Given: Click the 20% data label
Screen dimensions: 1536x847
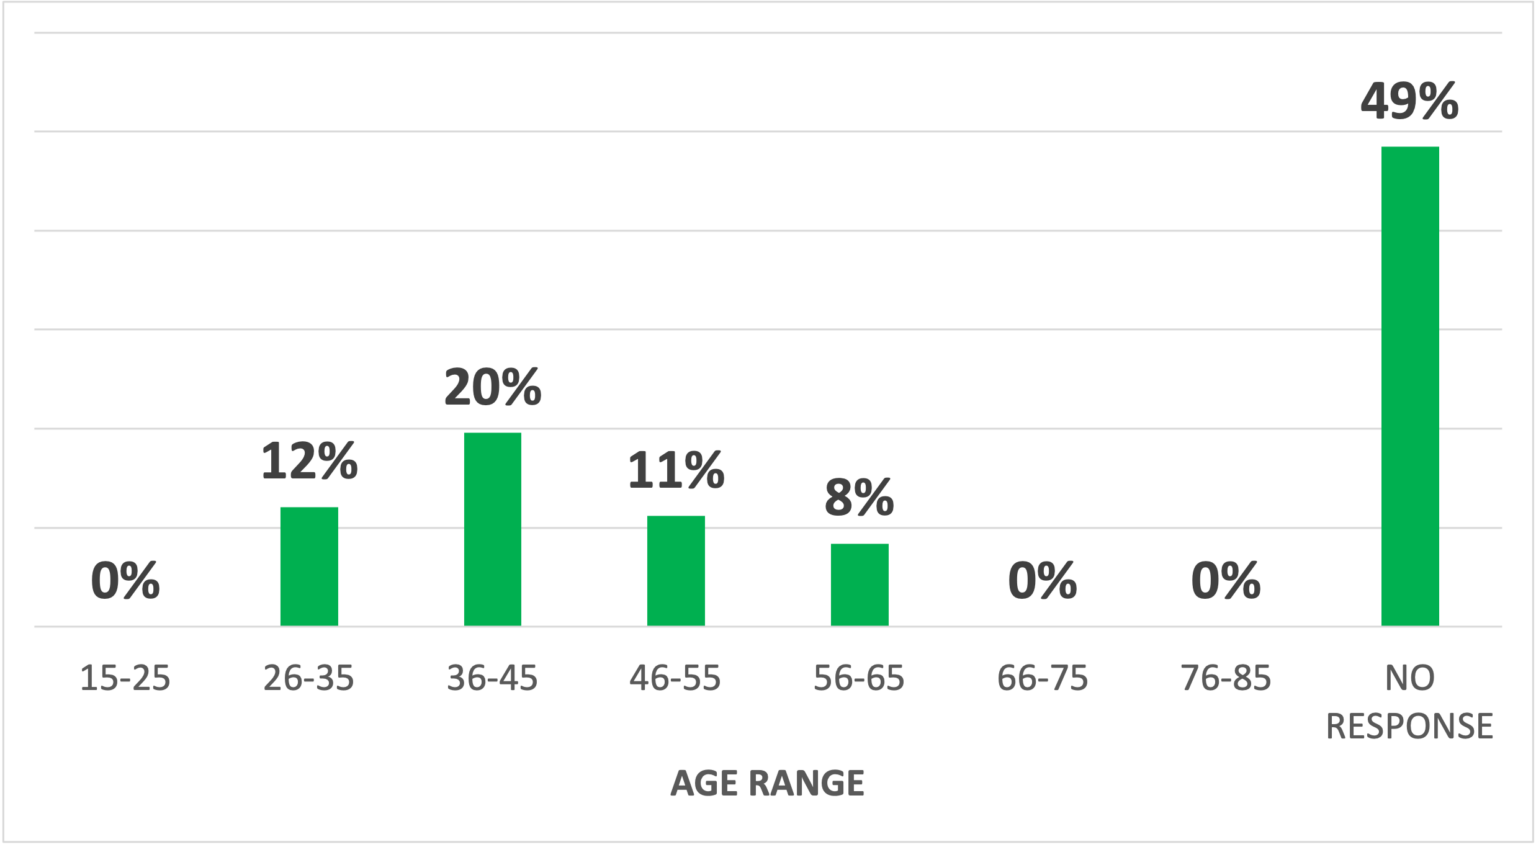Looking at the screenshot, I should (492, 387).
